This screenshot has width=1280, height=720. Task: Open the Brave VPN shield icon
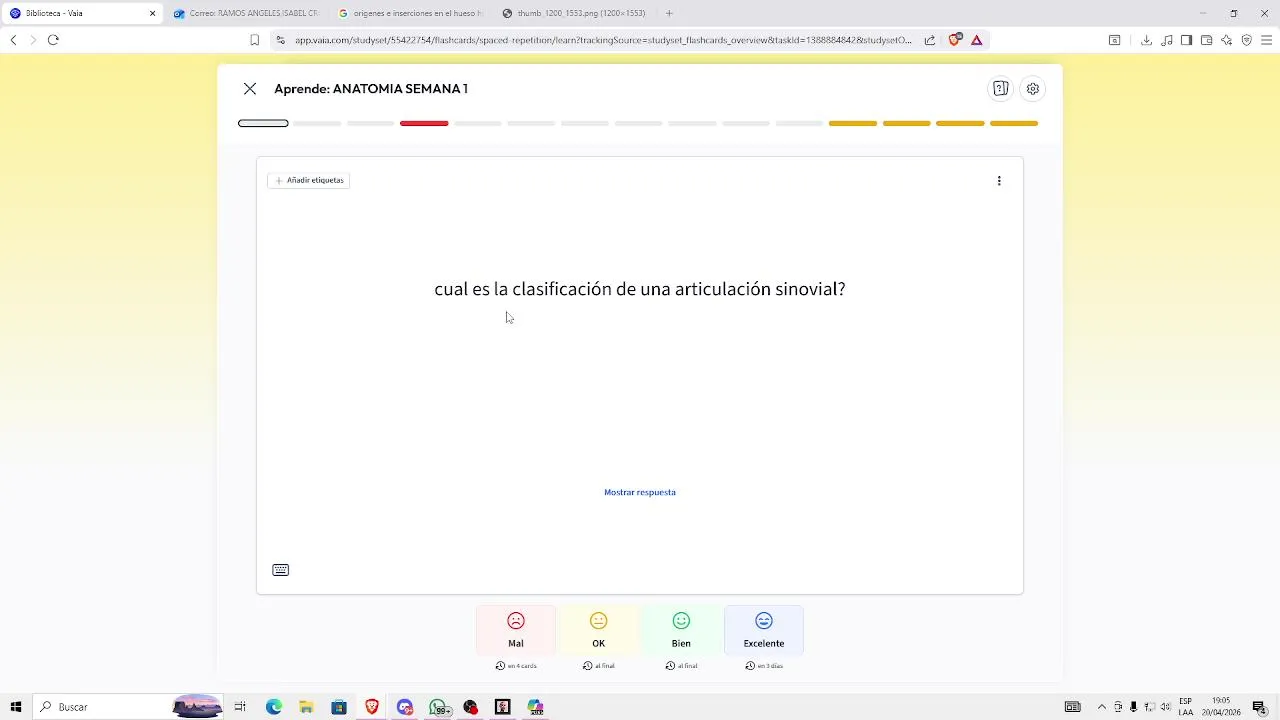tap(1246, 40)
